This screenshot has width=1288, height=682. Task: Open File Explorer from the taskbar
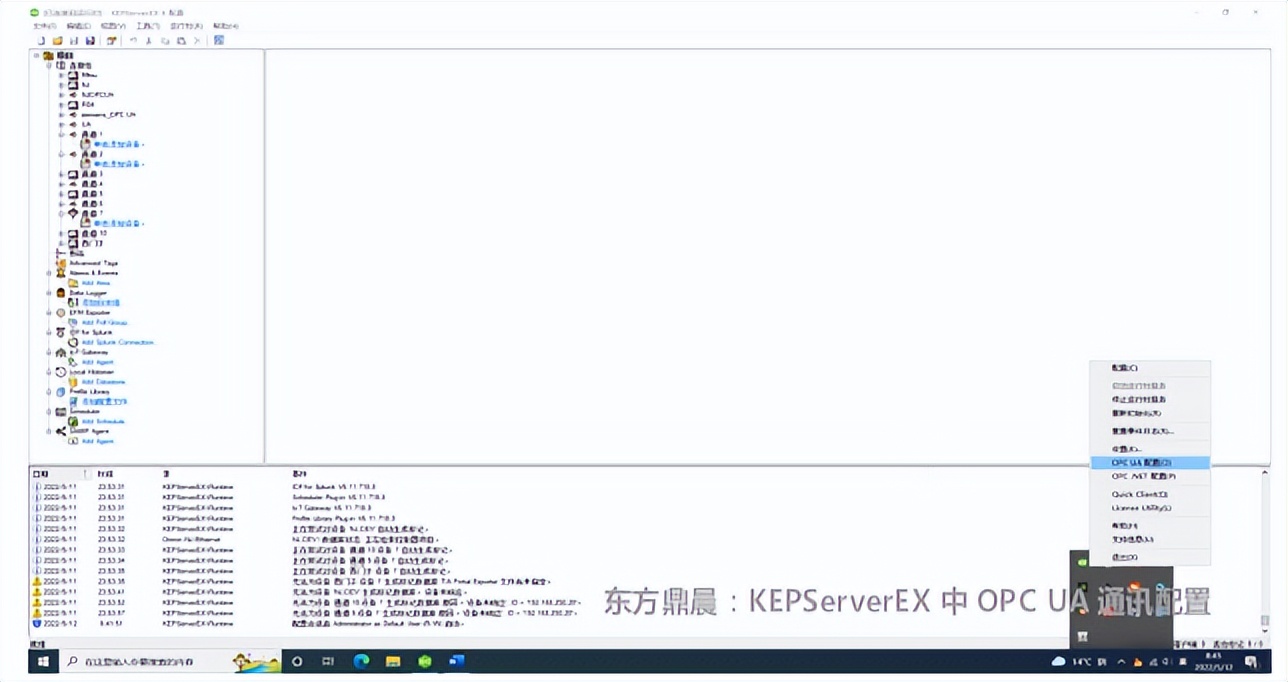click(x=393, y=661)
